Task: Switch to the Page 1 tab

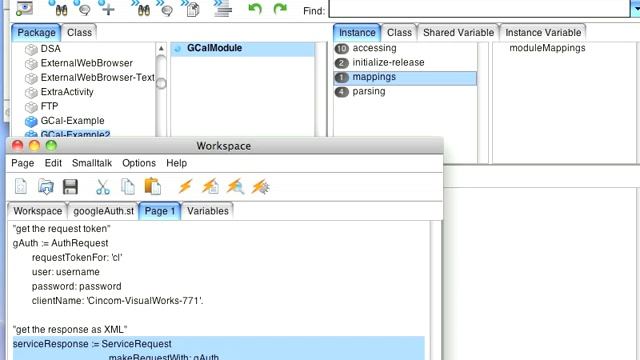Action: coord(160,211)
